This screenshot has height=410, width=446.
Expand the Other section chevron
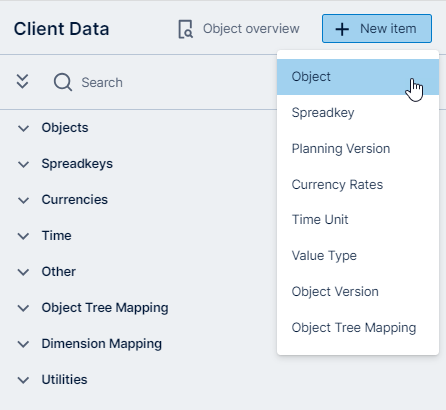point(23,272)
